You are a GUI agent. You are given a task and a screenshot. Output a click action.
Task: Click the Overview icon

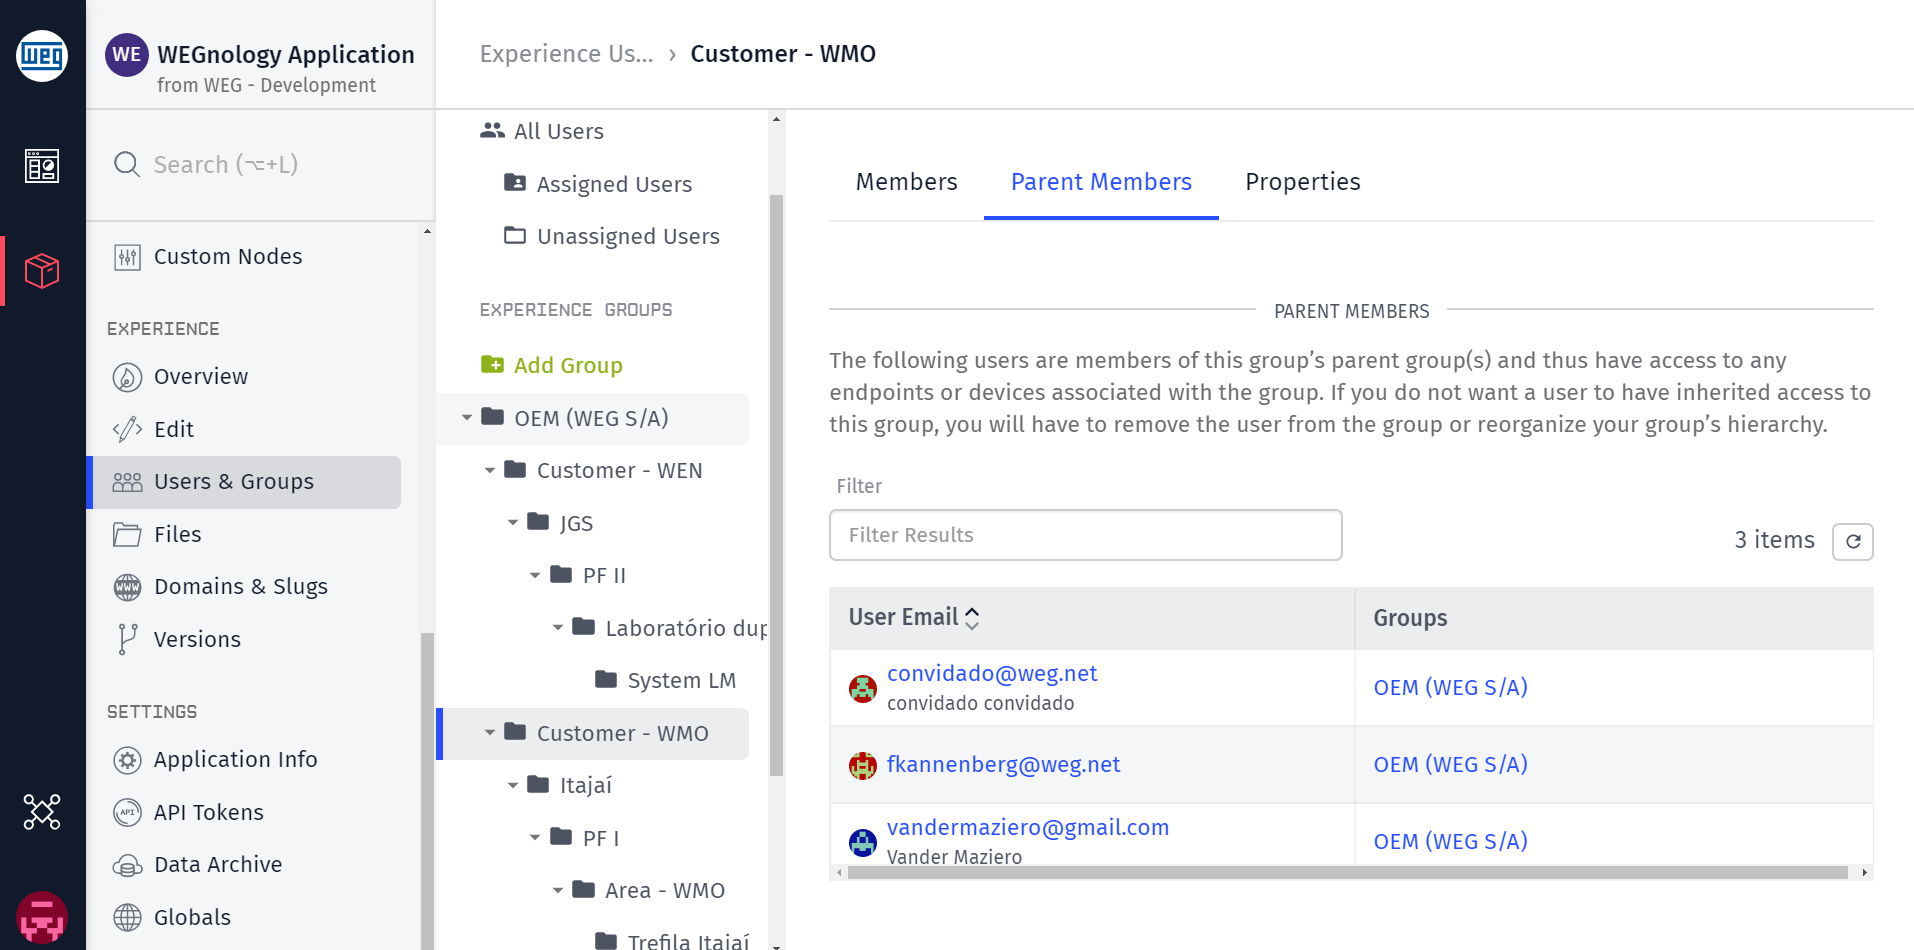[x=127, y=377]
